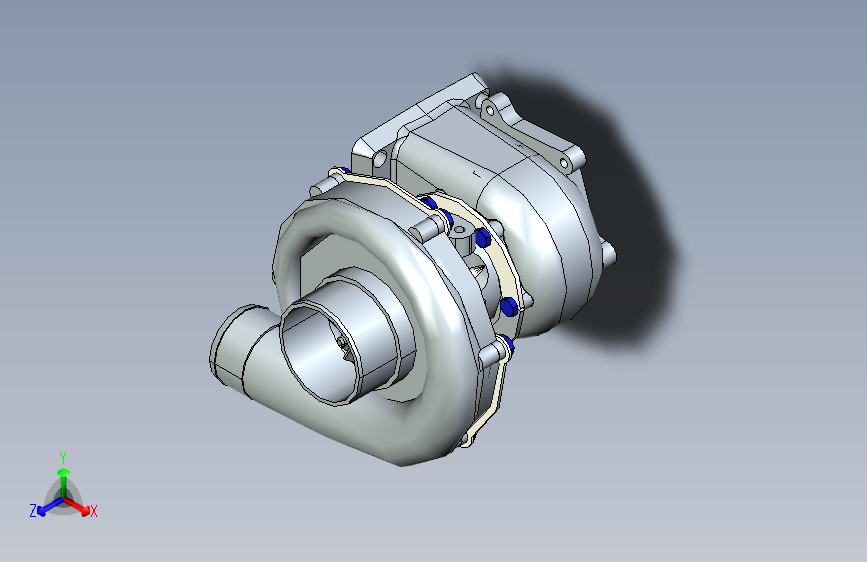Select the "Z" label of the orientation triad
This screenshot has width=867, height=562.
pos(33,511)
